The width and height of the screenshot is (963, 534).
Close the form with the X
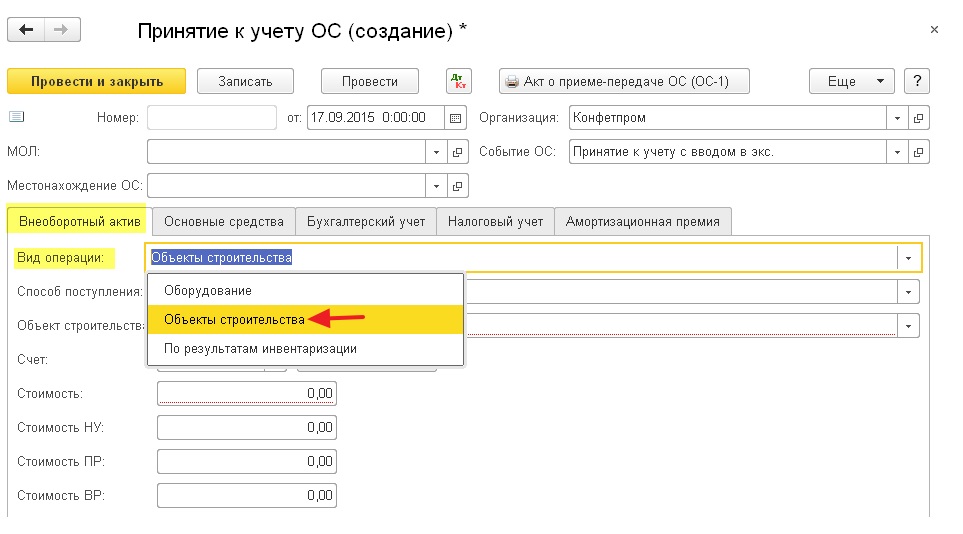pos(934,29)
